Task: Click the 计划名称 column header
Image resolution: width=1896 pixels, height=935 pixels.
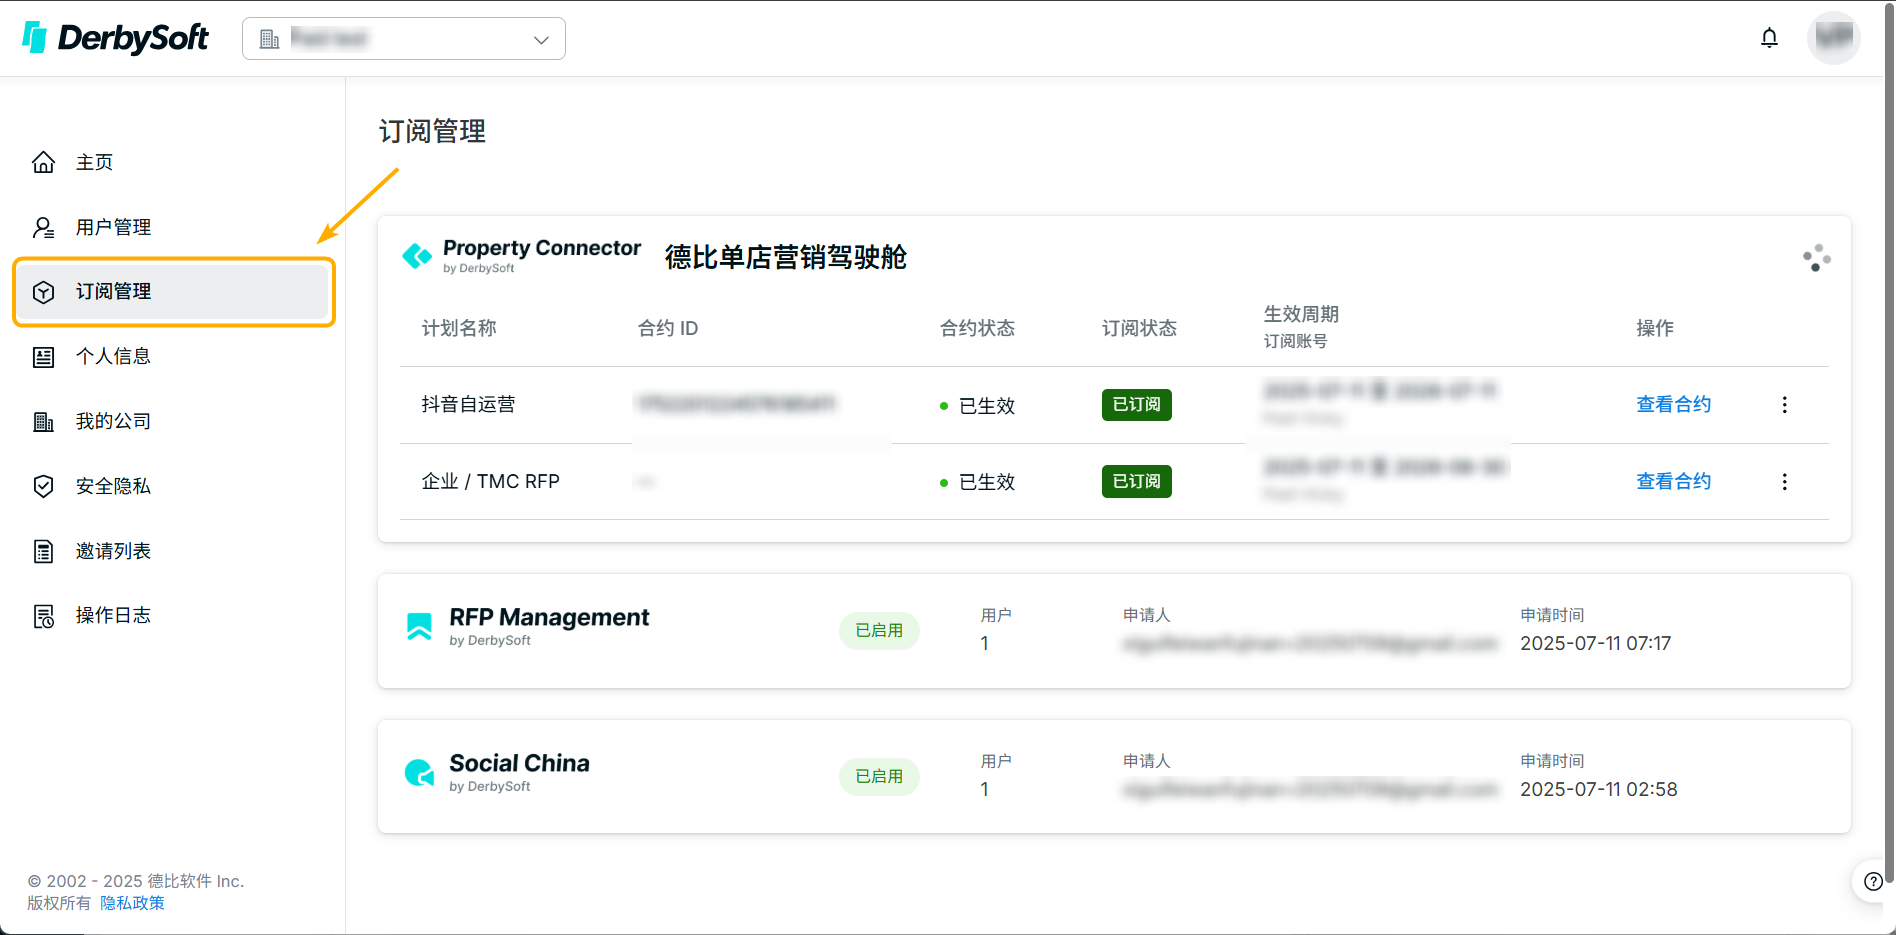Action: (x=459, y=328)
